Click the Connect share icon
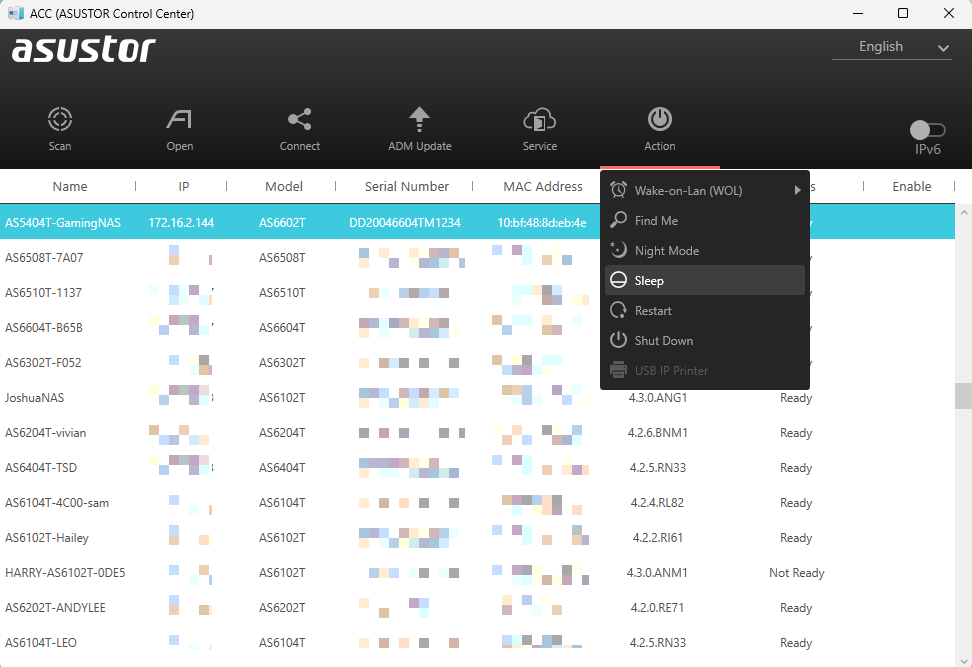972x667 pixels. pos(299,119)
